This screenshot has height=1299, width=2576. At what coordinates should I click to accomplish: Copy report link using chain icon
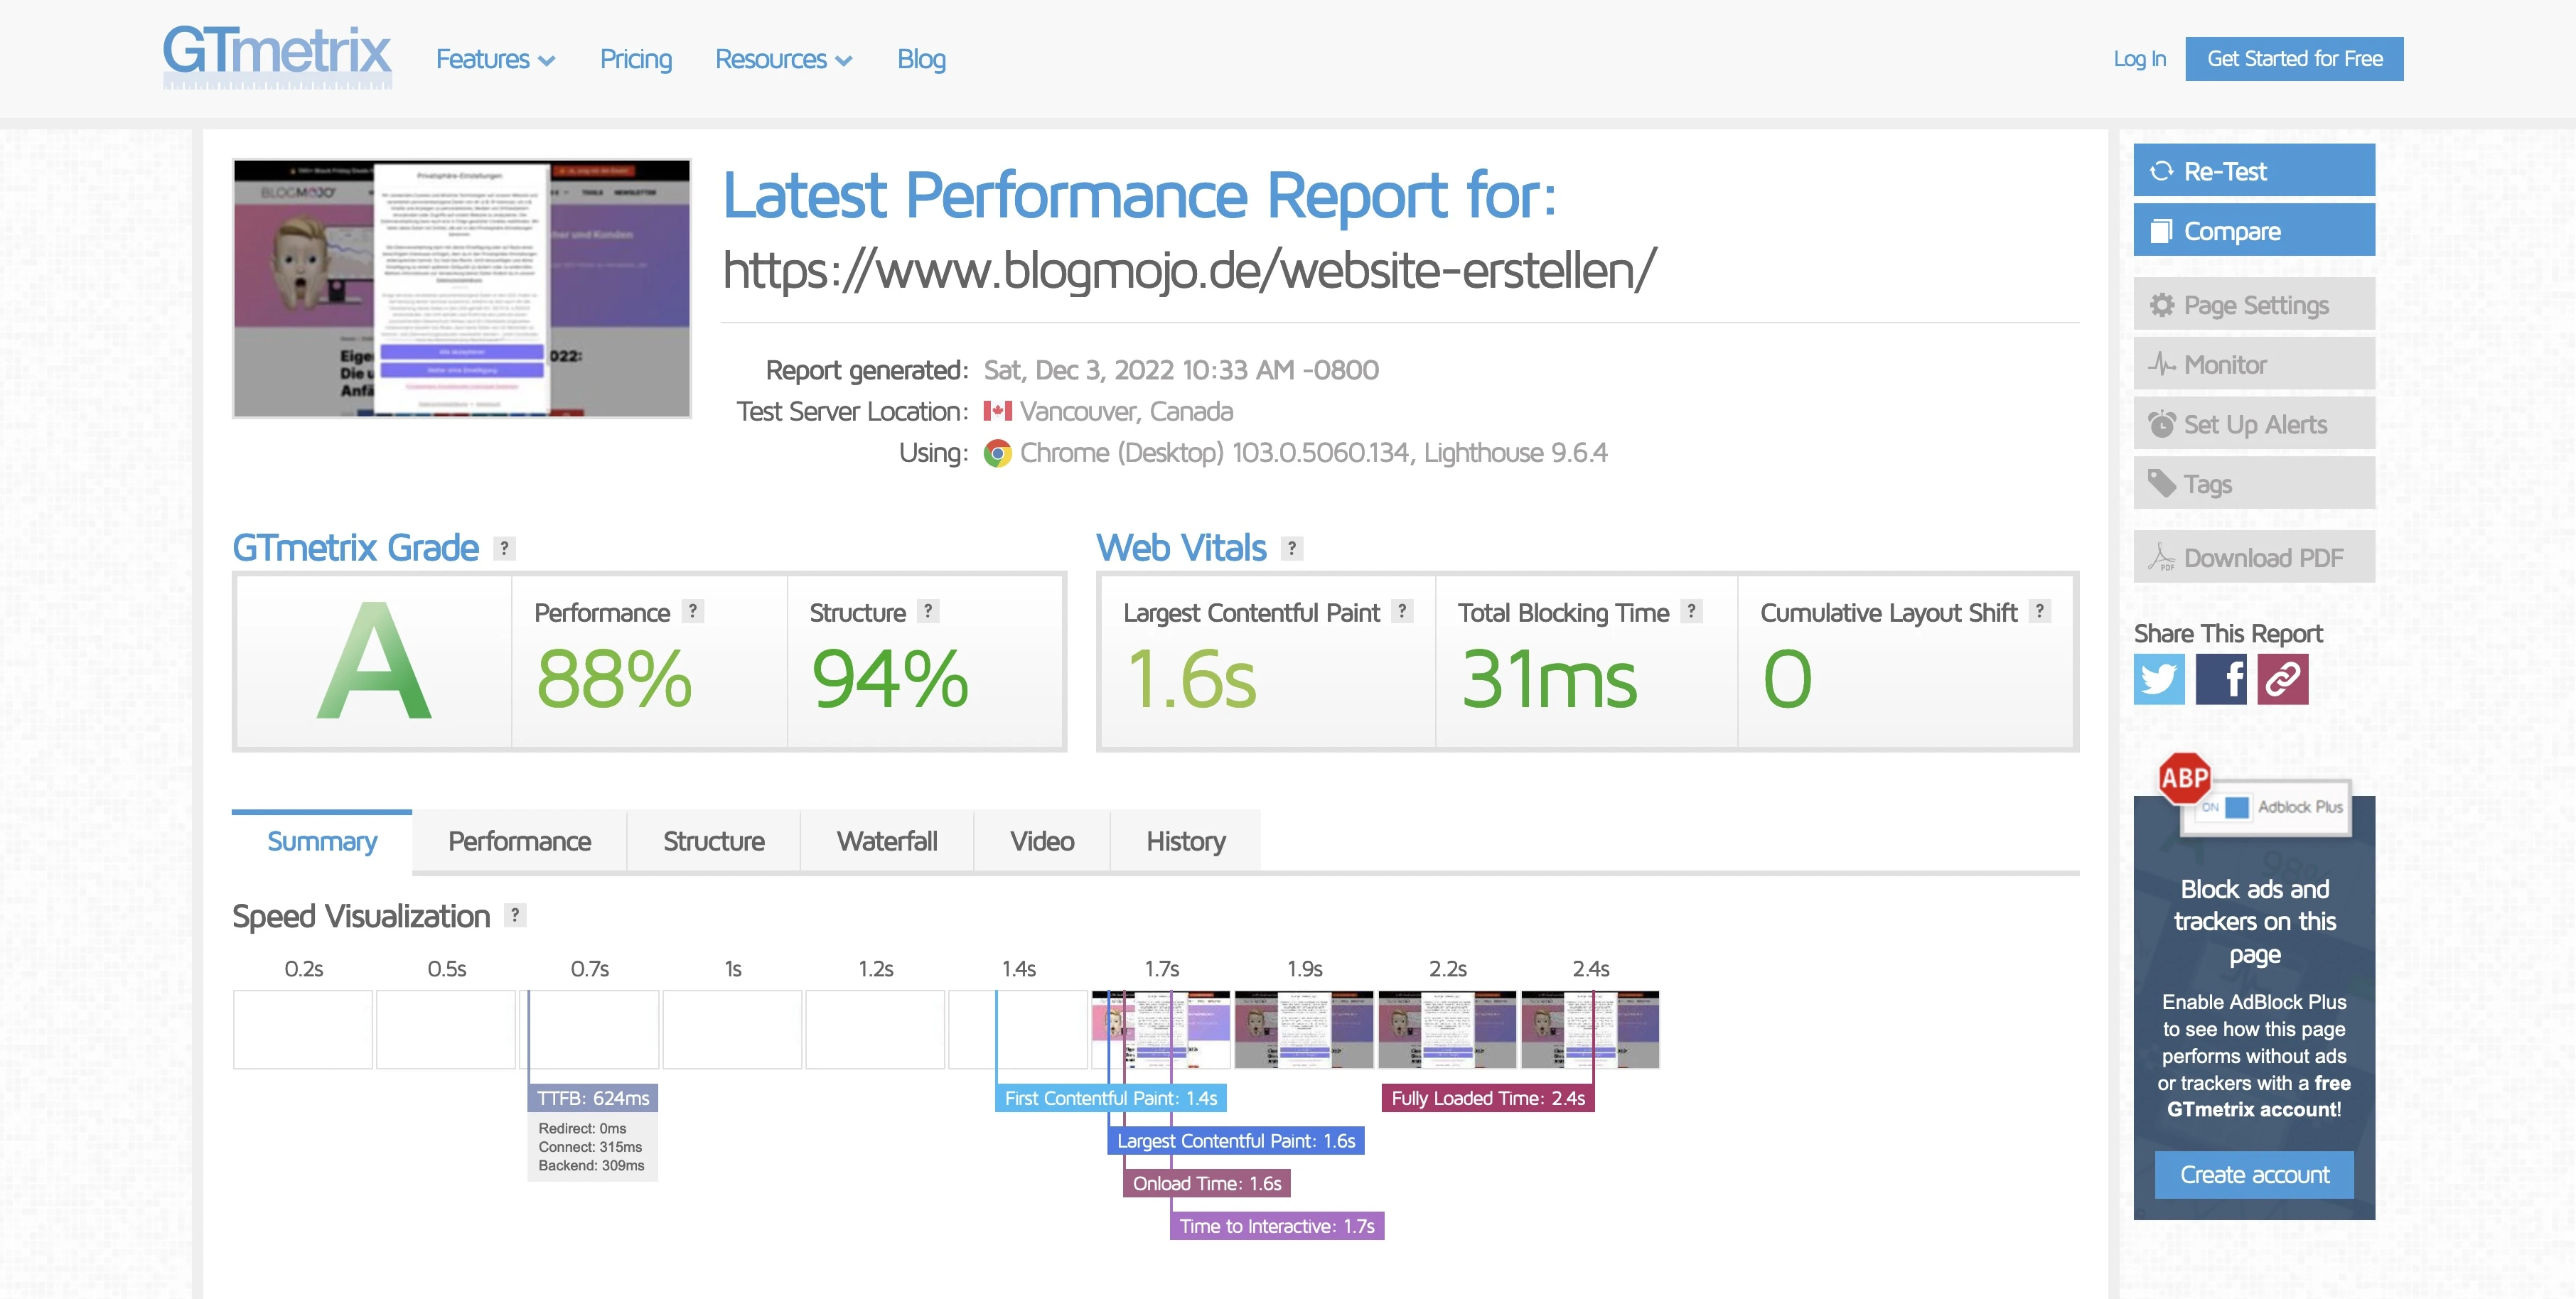tap(2282, 680)
